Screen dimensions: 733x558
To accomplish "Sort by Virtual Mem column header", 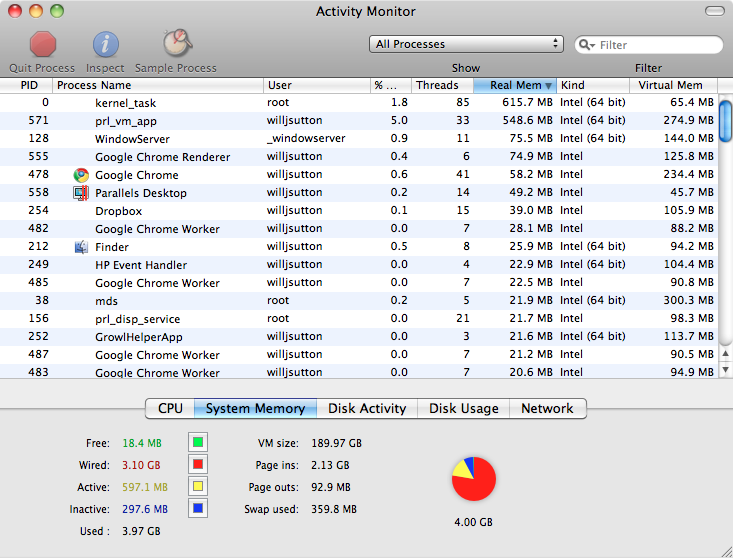I will pos(674,85).
